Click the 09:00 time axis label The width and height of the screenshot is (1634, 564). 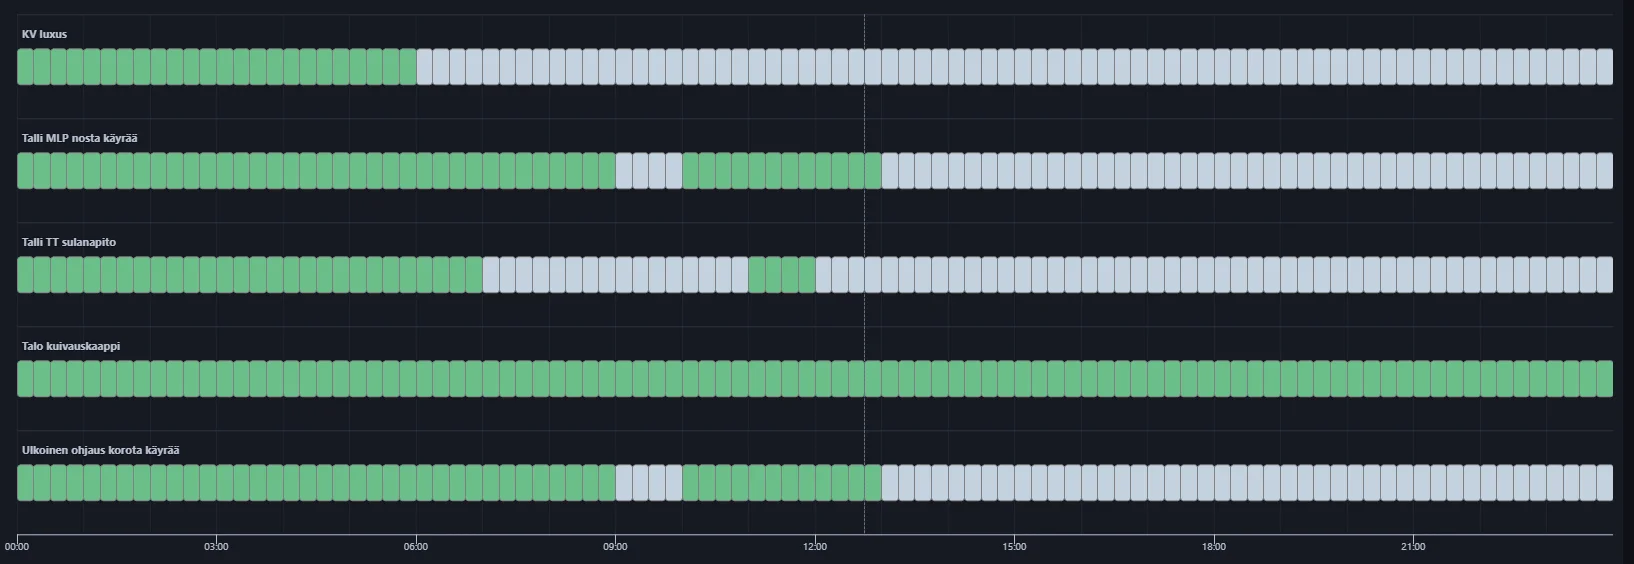tap(615, 547)
